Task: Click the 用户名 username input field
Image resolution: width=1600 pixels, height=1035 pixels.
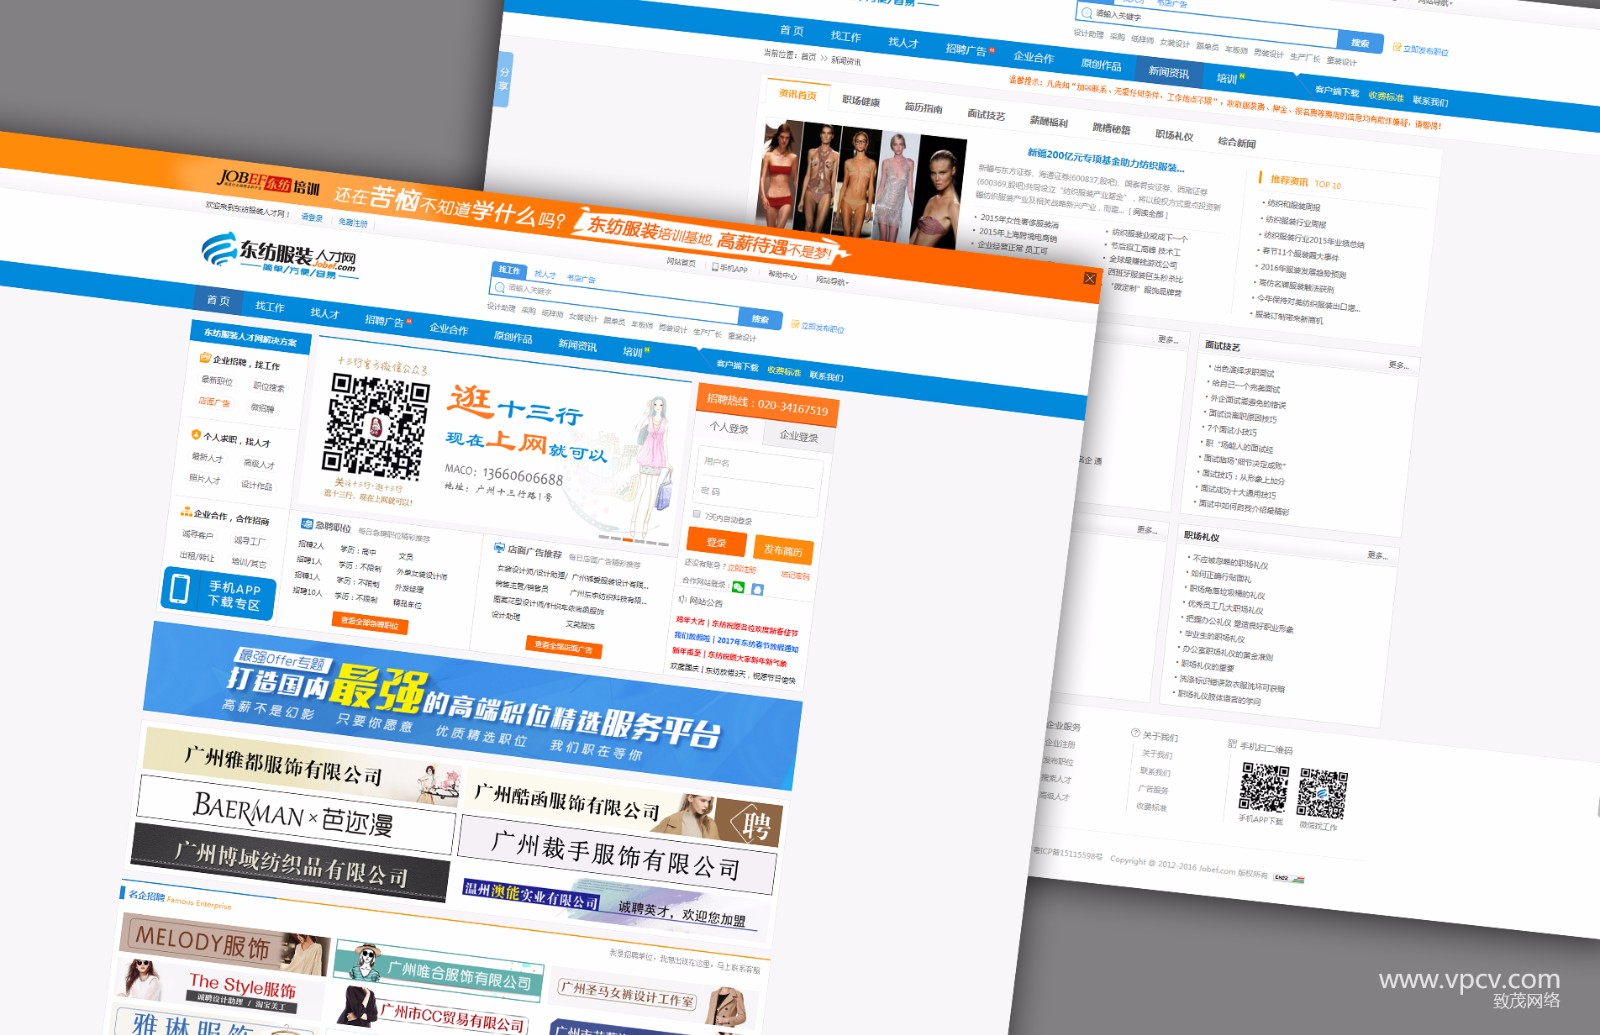Action: pos(758,465)
